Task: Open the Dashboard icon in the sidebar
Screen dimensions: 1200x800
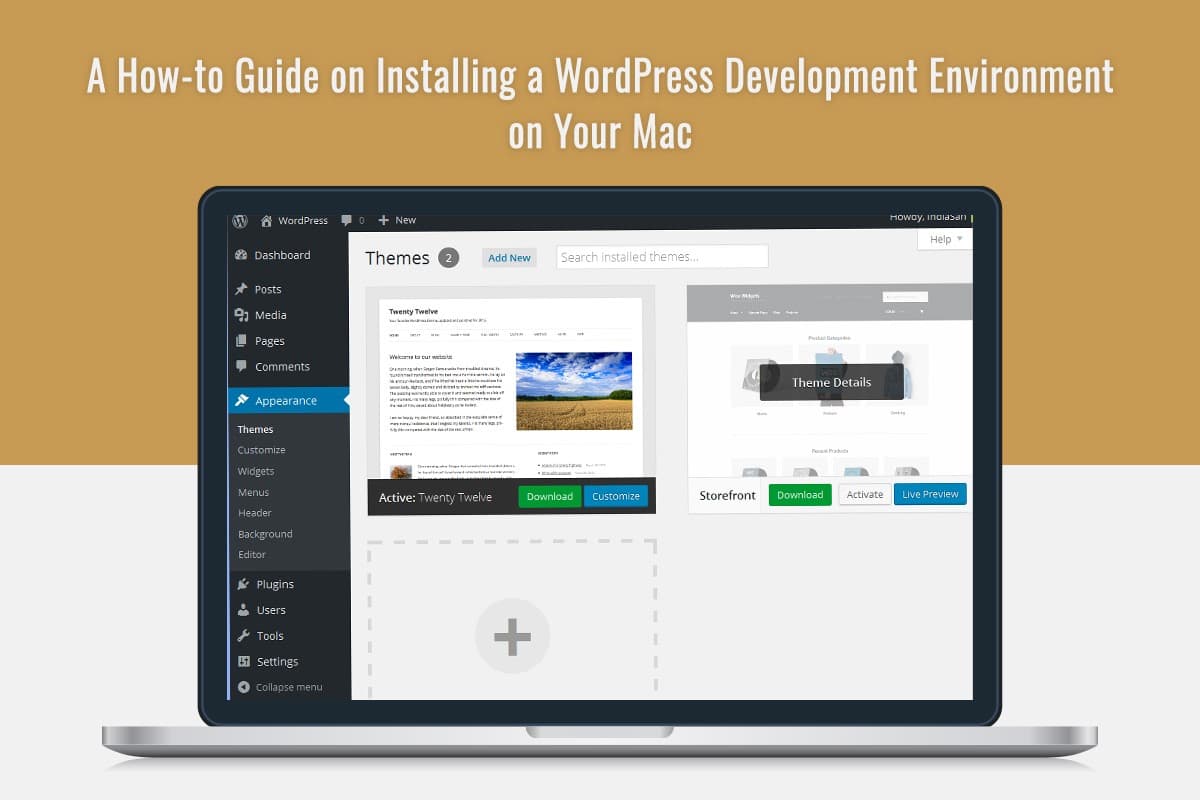Action: pyautogui.click(x=243, y=255)
